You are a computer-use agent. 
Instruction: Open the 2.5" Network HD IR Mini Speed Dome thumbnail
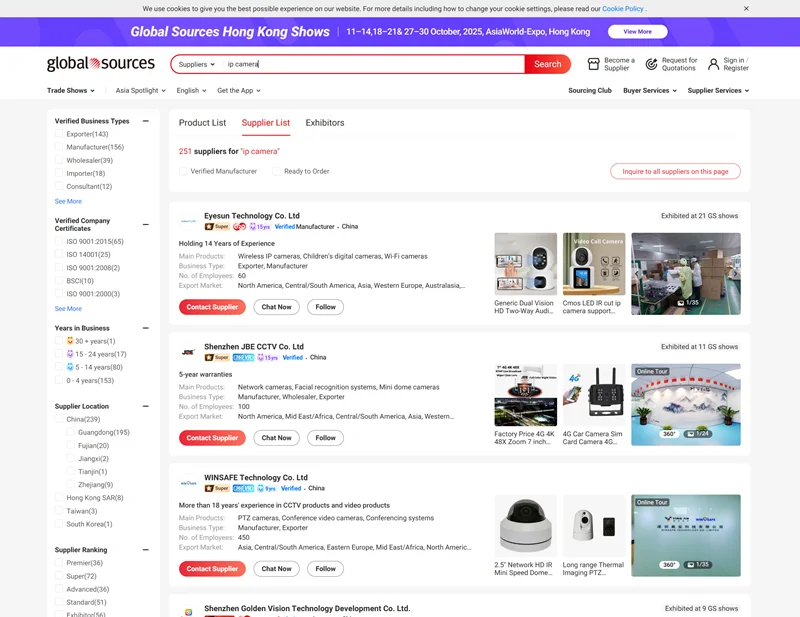pyautogui.click(x=526, y=526)
